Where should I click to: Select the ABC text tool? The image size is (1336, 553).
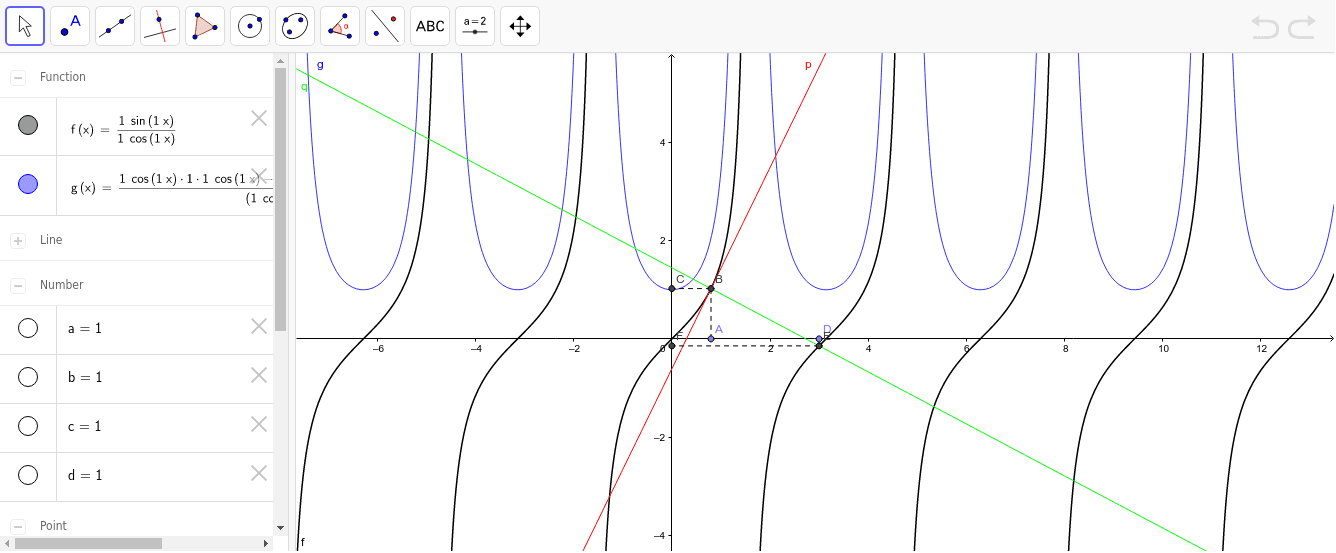pos(430,26)
